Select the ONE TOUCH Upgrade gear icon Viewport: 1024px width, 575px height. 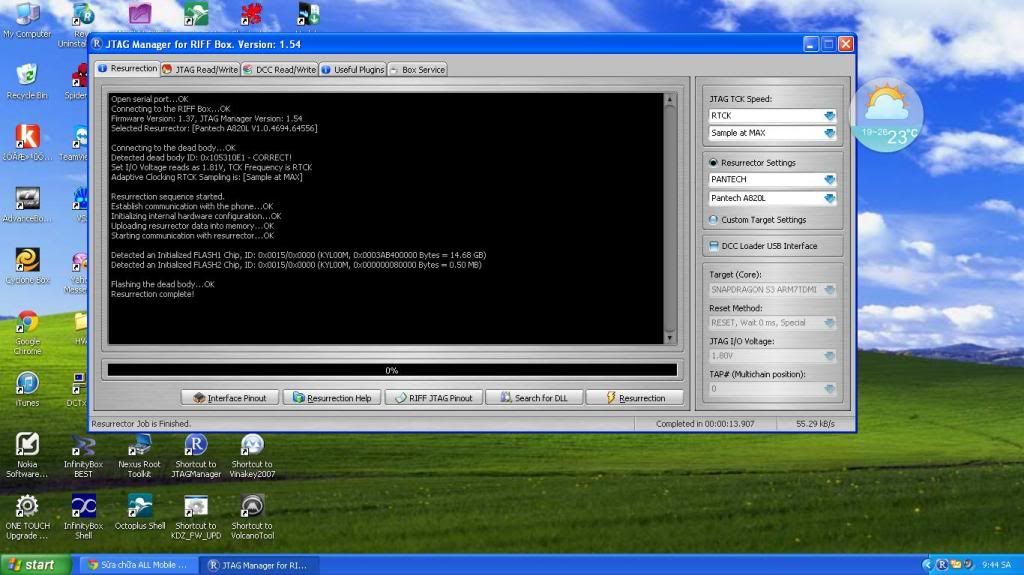[x=27, y=516]
